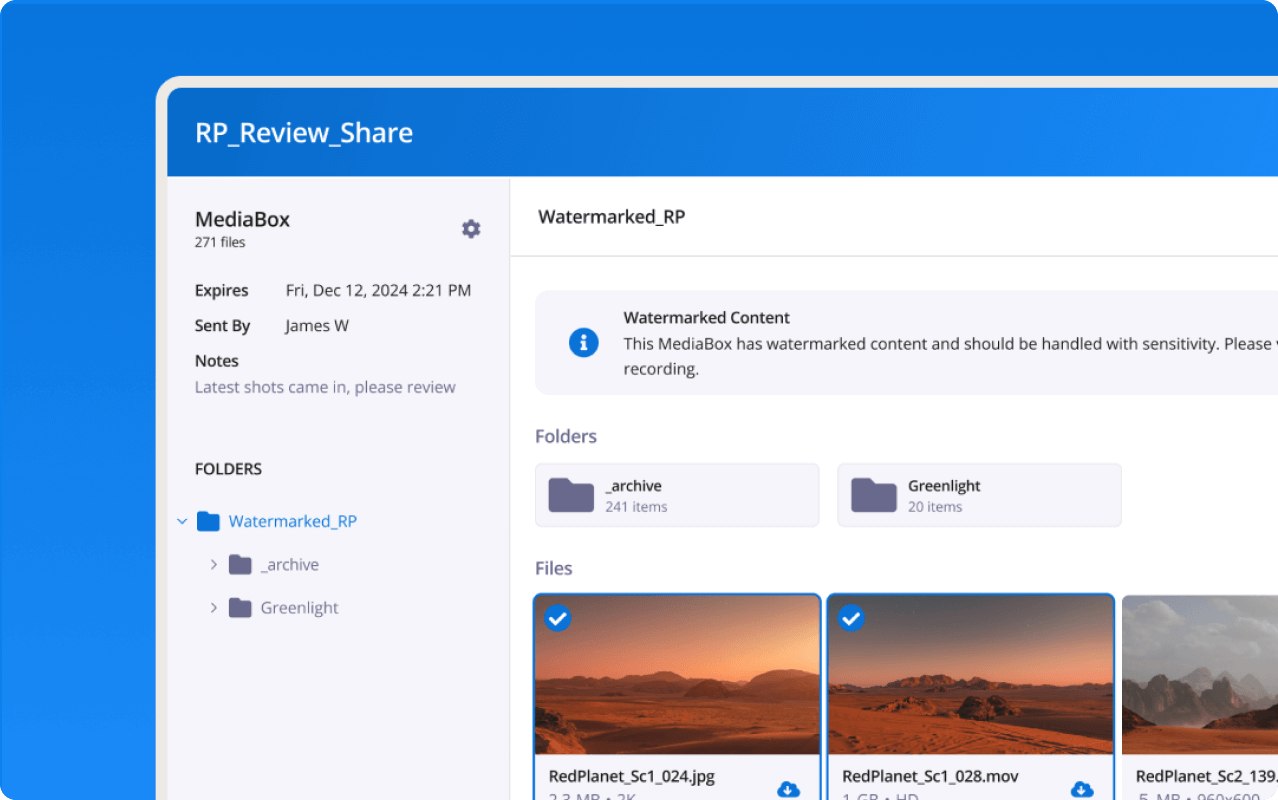Click the blue Watermarked_RP folder icon in sidebar
This screenshot has width=1278, height=800.
[x=208, y=521]
